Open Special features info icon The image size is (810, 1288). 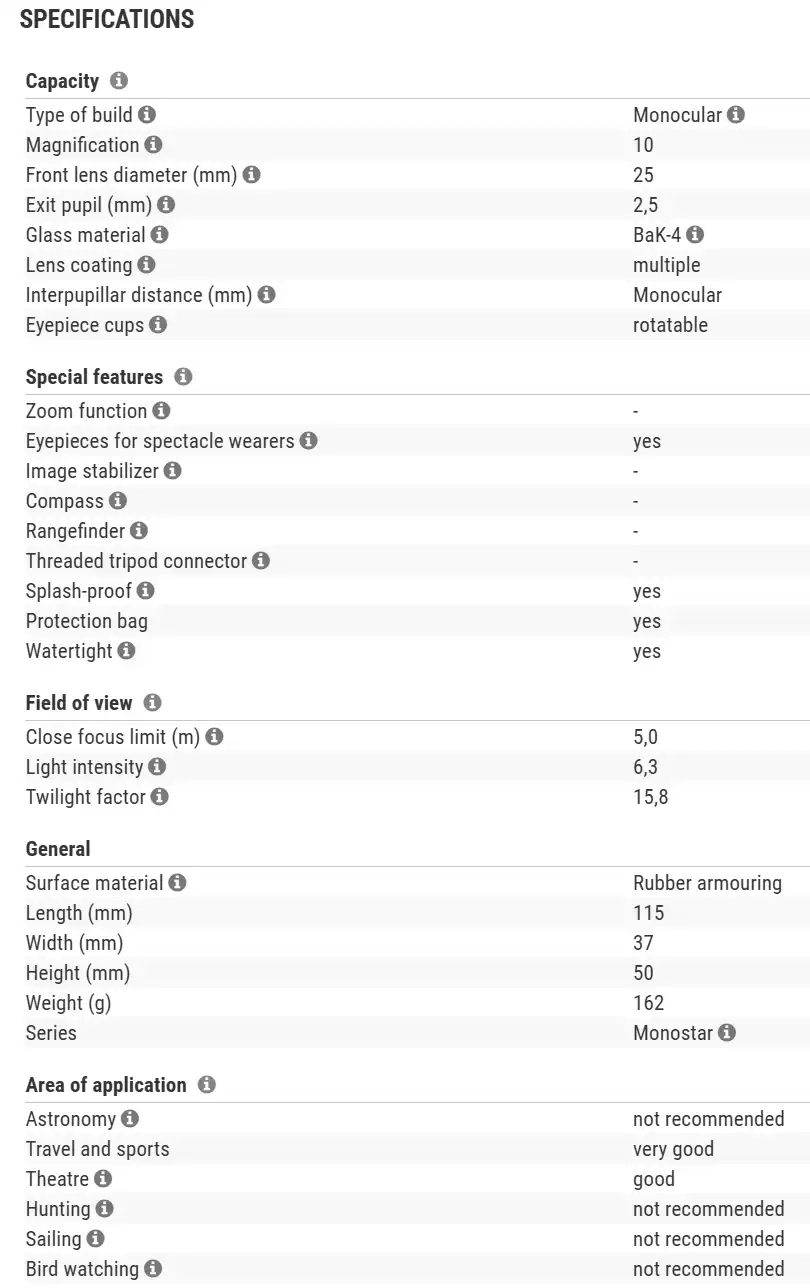(x=183, y=377)
